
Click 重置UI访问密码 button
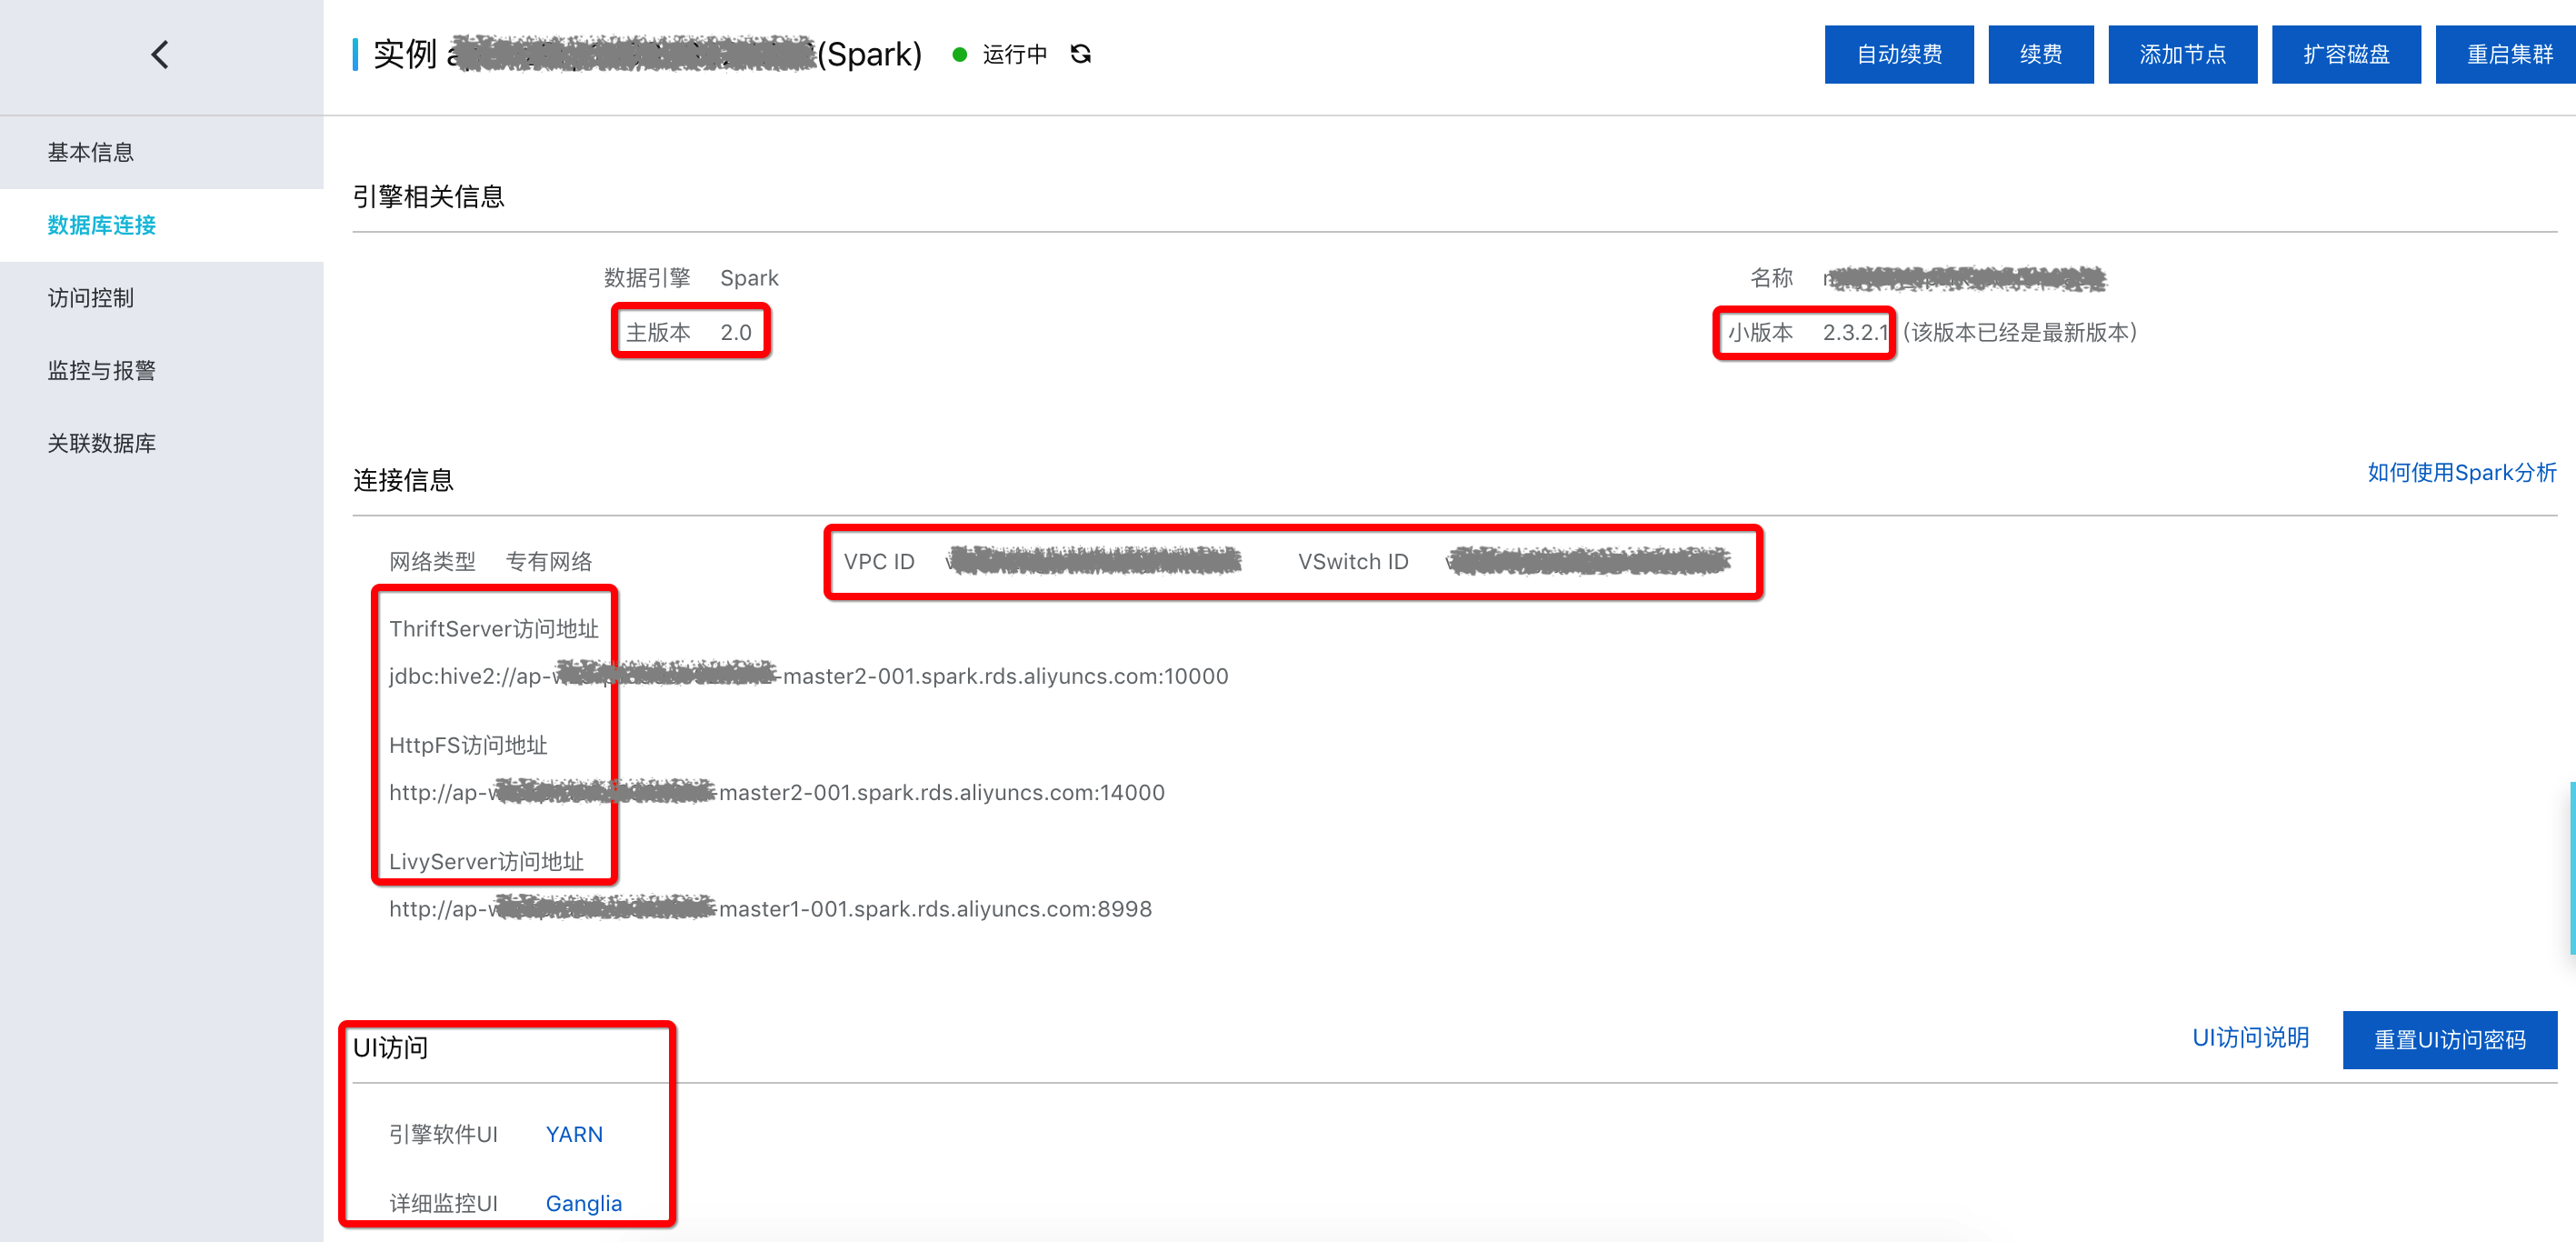2449,1039
